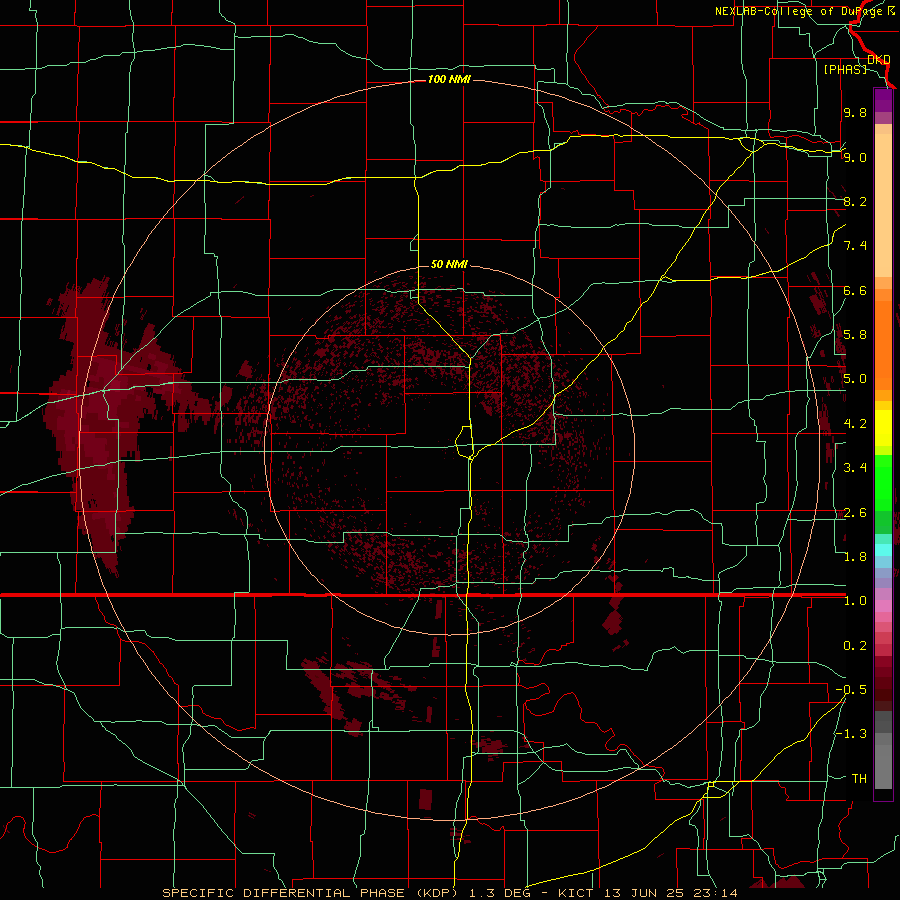Click the 6.6 value on color scale
Image resolution: width=900 pixels, height=900 pixels.
(x=855, y=290)
